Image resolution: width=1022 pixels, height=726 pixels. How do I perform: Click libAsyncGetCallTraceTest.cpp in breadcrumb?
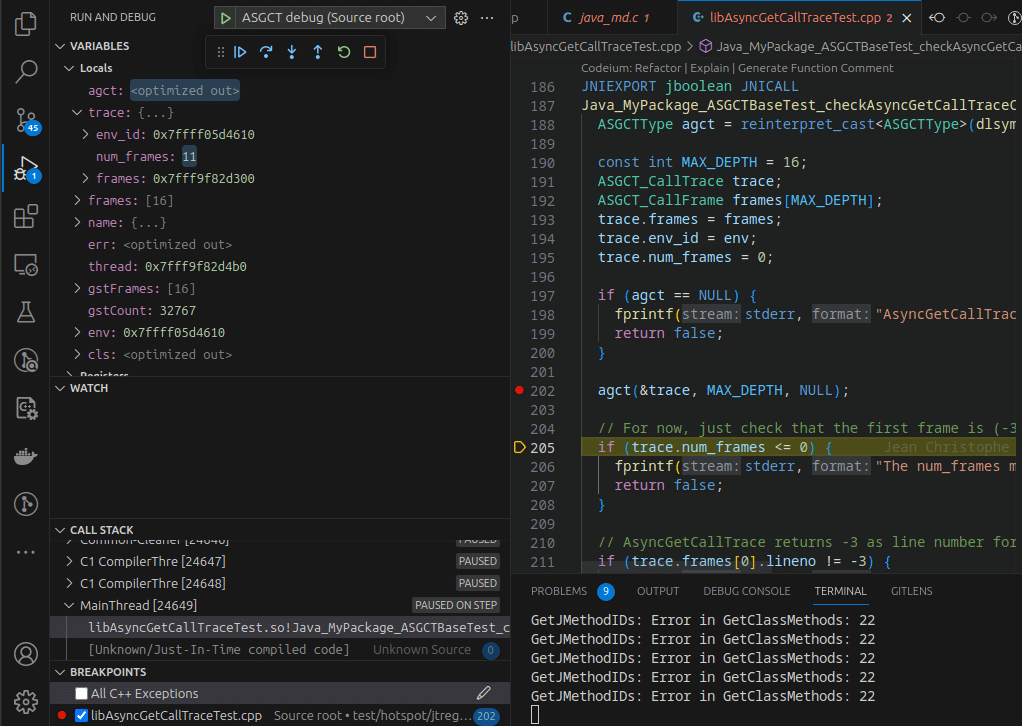(596, 46)
